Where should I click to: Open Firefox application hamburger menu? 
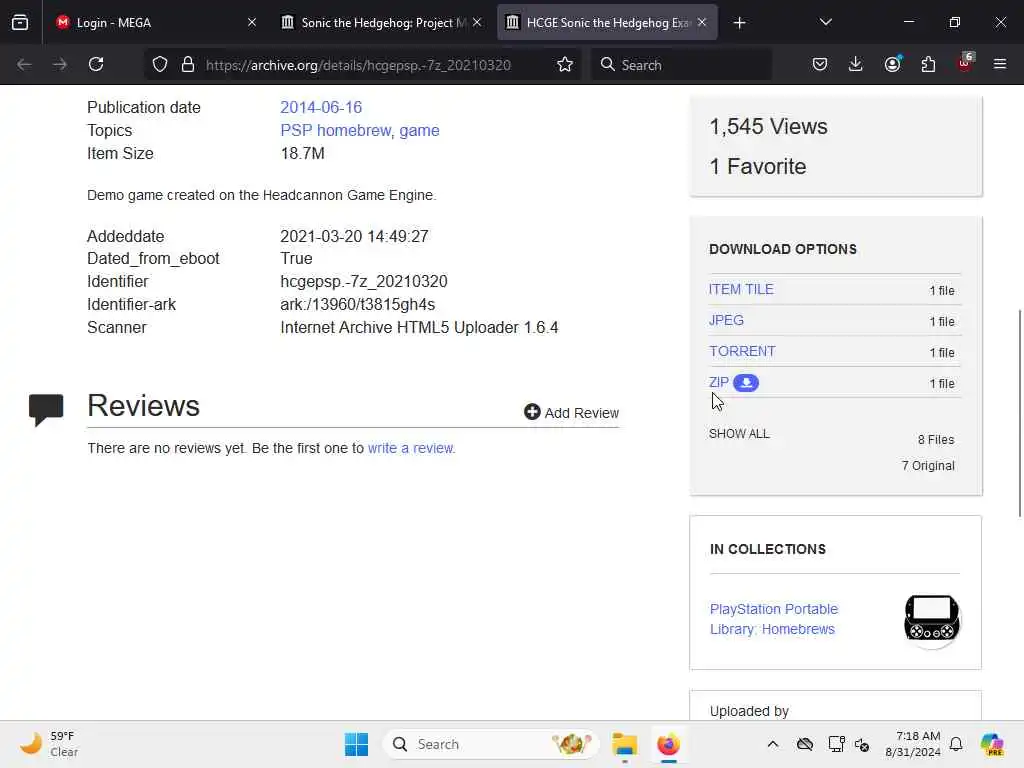point(1000,65)
